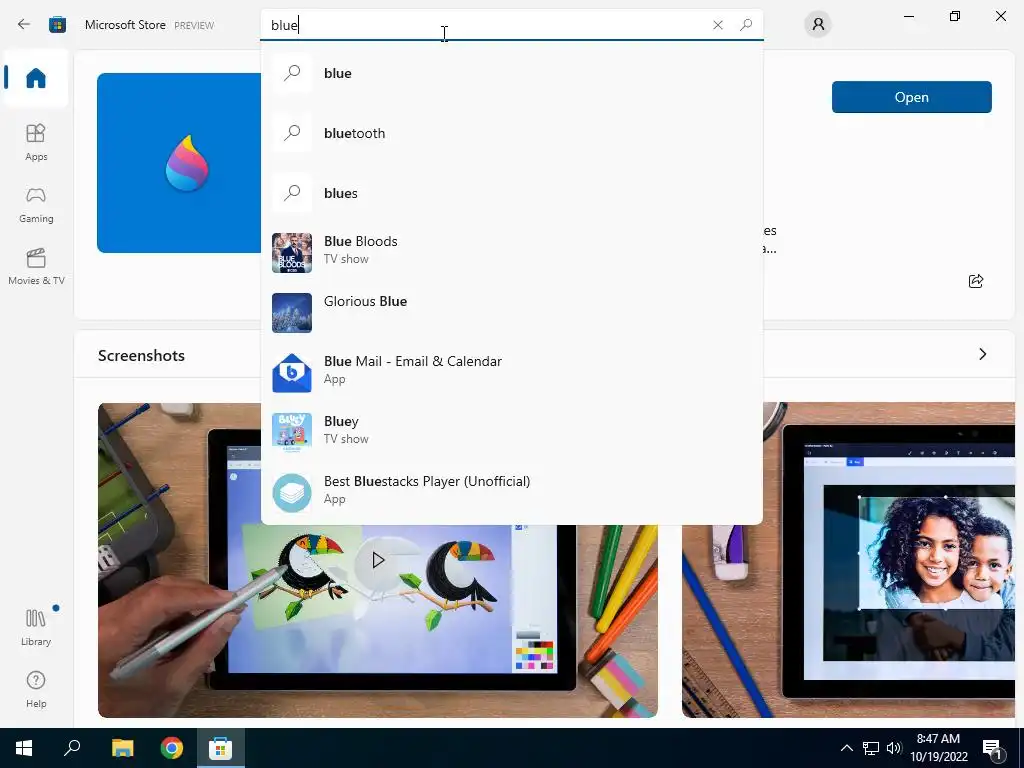The image size is (1024, 768).
Task: Click the search magnifier in the search box
Action: pos(746,25)
